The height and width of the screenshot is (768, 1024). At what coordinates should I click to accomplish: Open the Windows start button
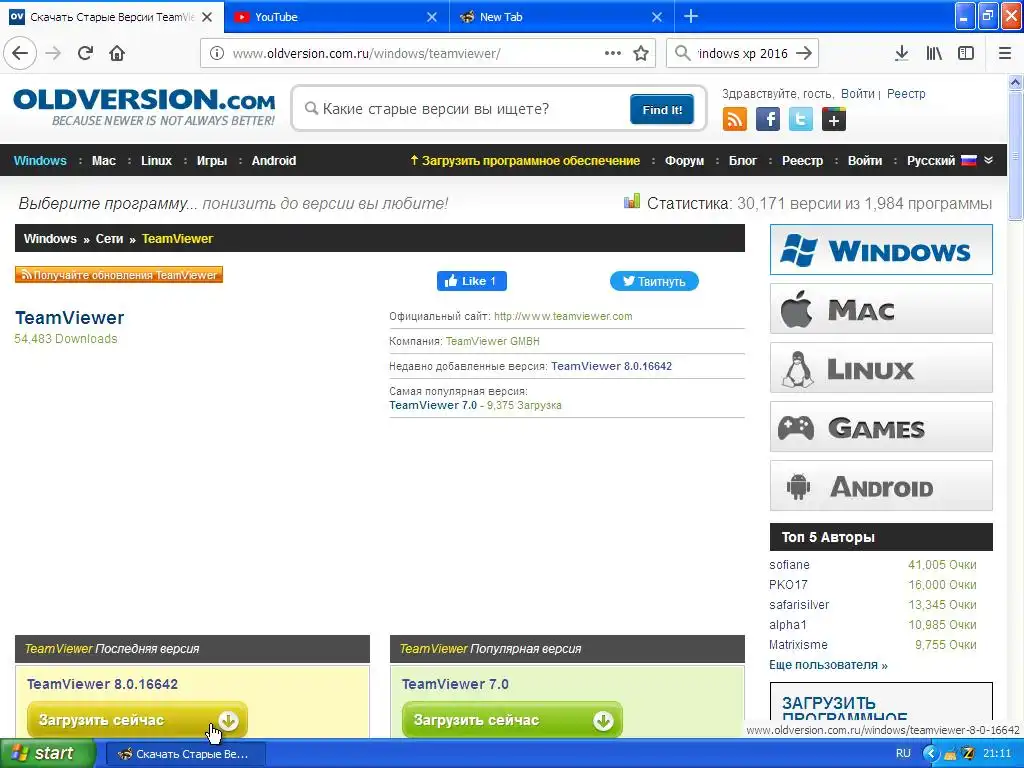tap(48, 753)
